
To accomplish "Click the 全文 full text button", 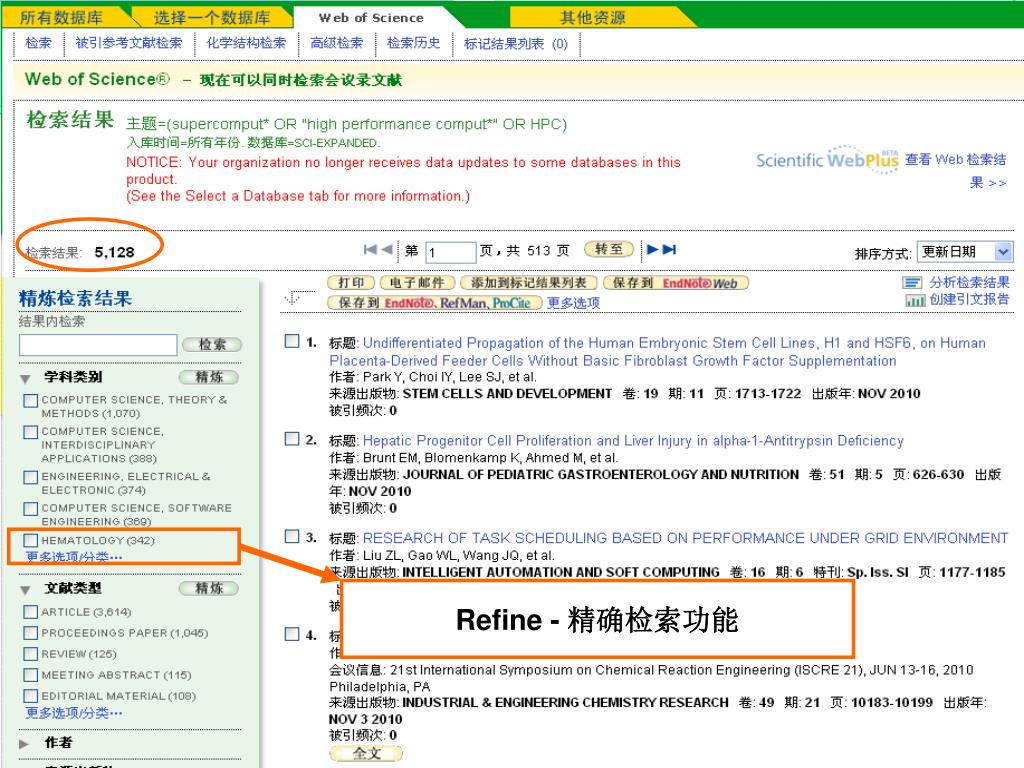I will coord(366,754).
